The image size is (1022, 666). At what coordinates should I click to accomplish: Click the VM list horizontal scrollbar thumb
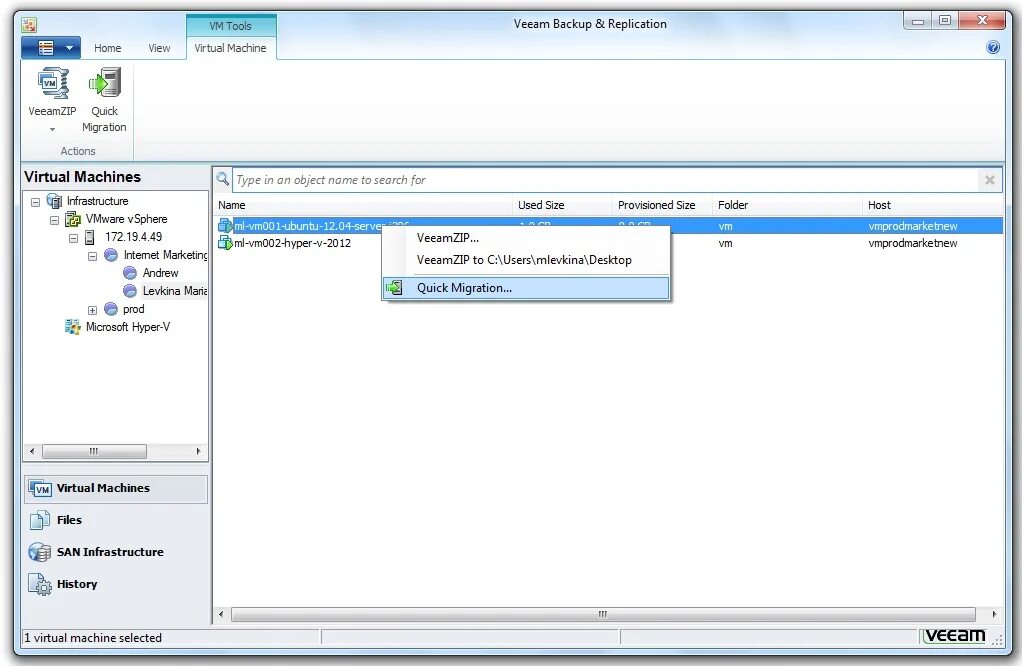(603, 614)
